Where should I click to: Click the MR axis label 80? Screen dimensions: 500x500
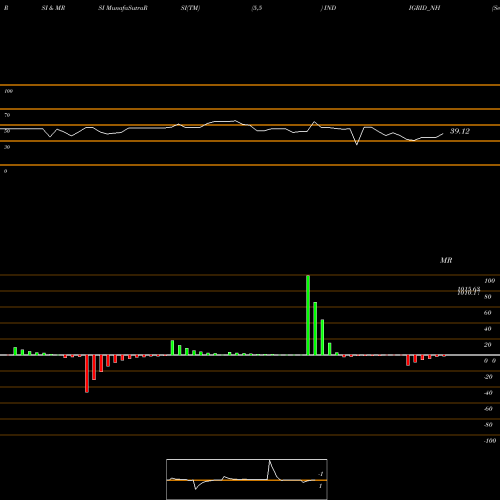488,297
